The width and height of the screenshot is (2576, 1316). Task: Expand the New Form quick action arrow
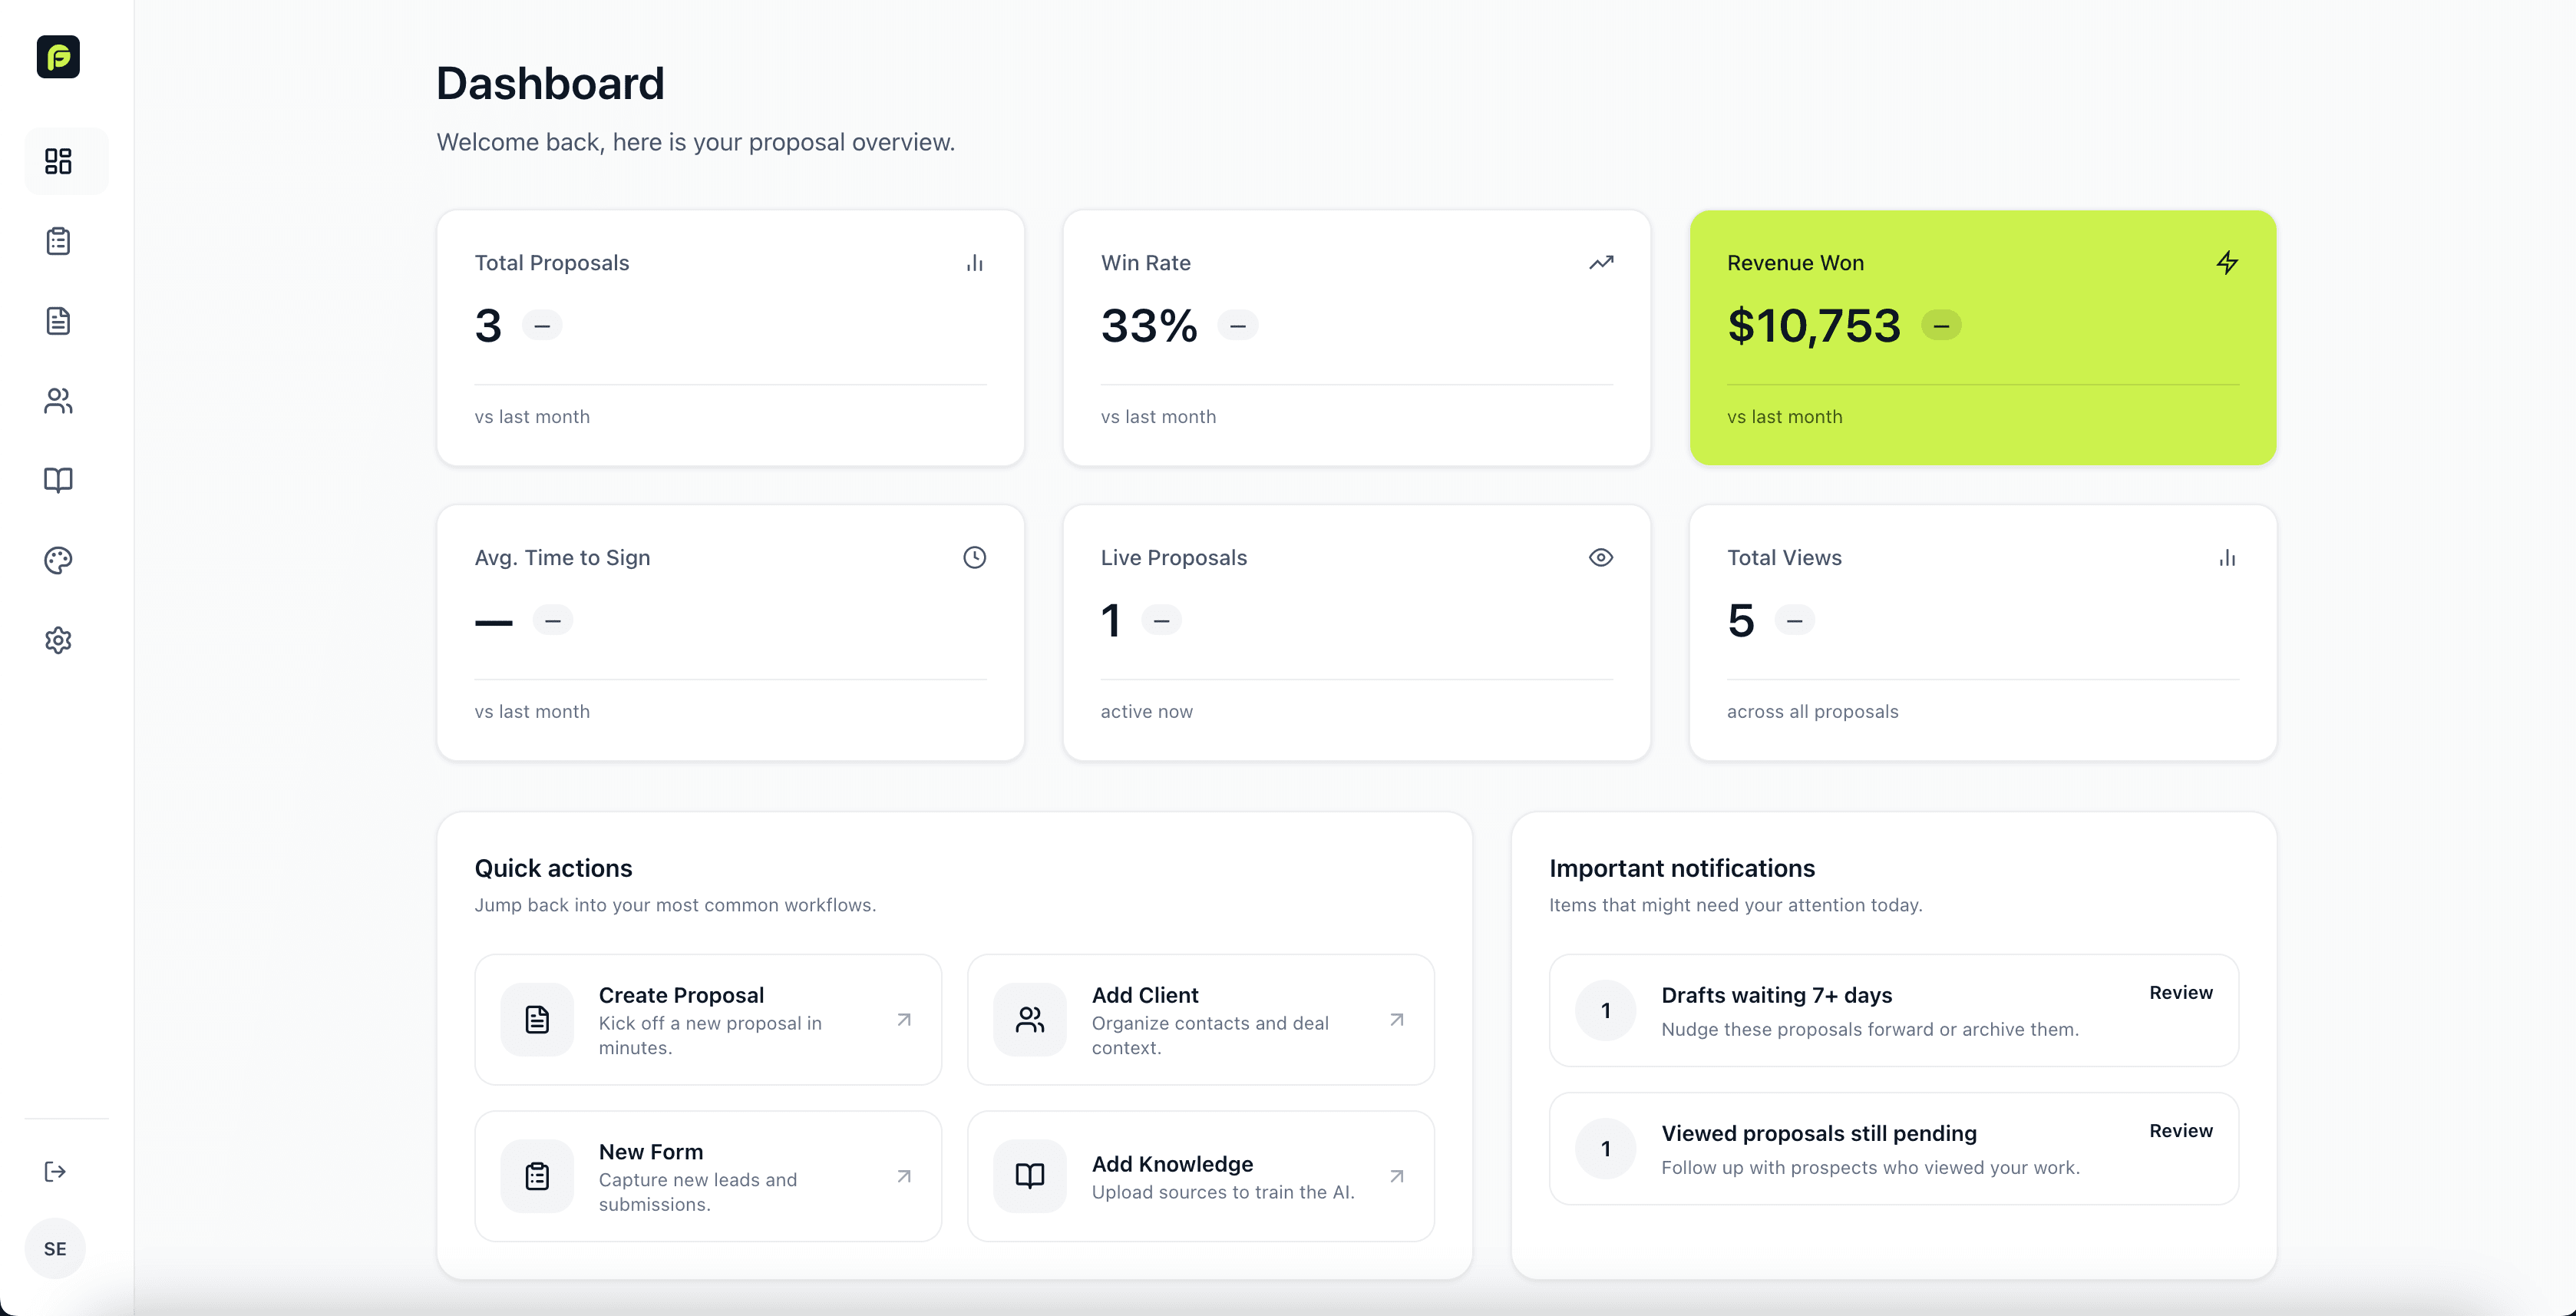point(905,1176)
